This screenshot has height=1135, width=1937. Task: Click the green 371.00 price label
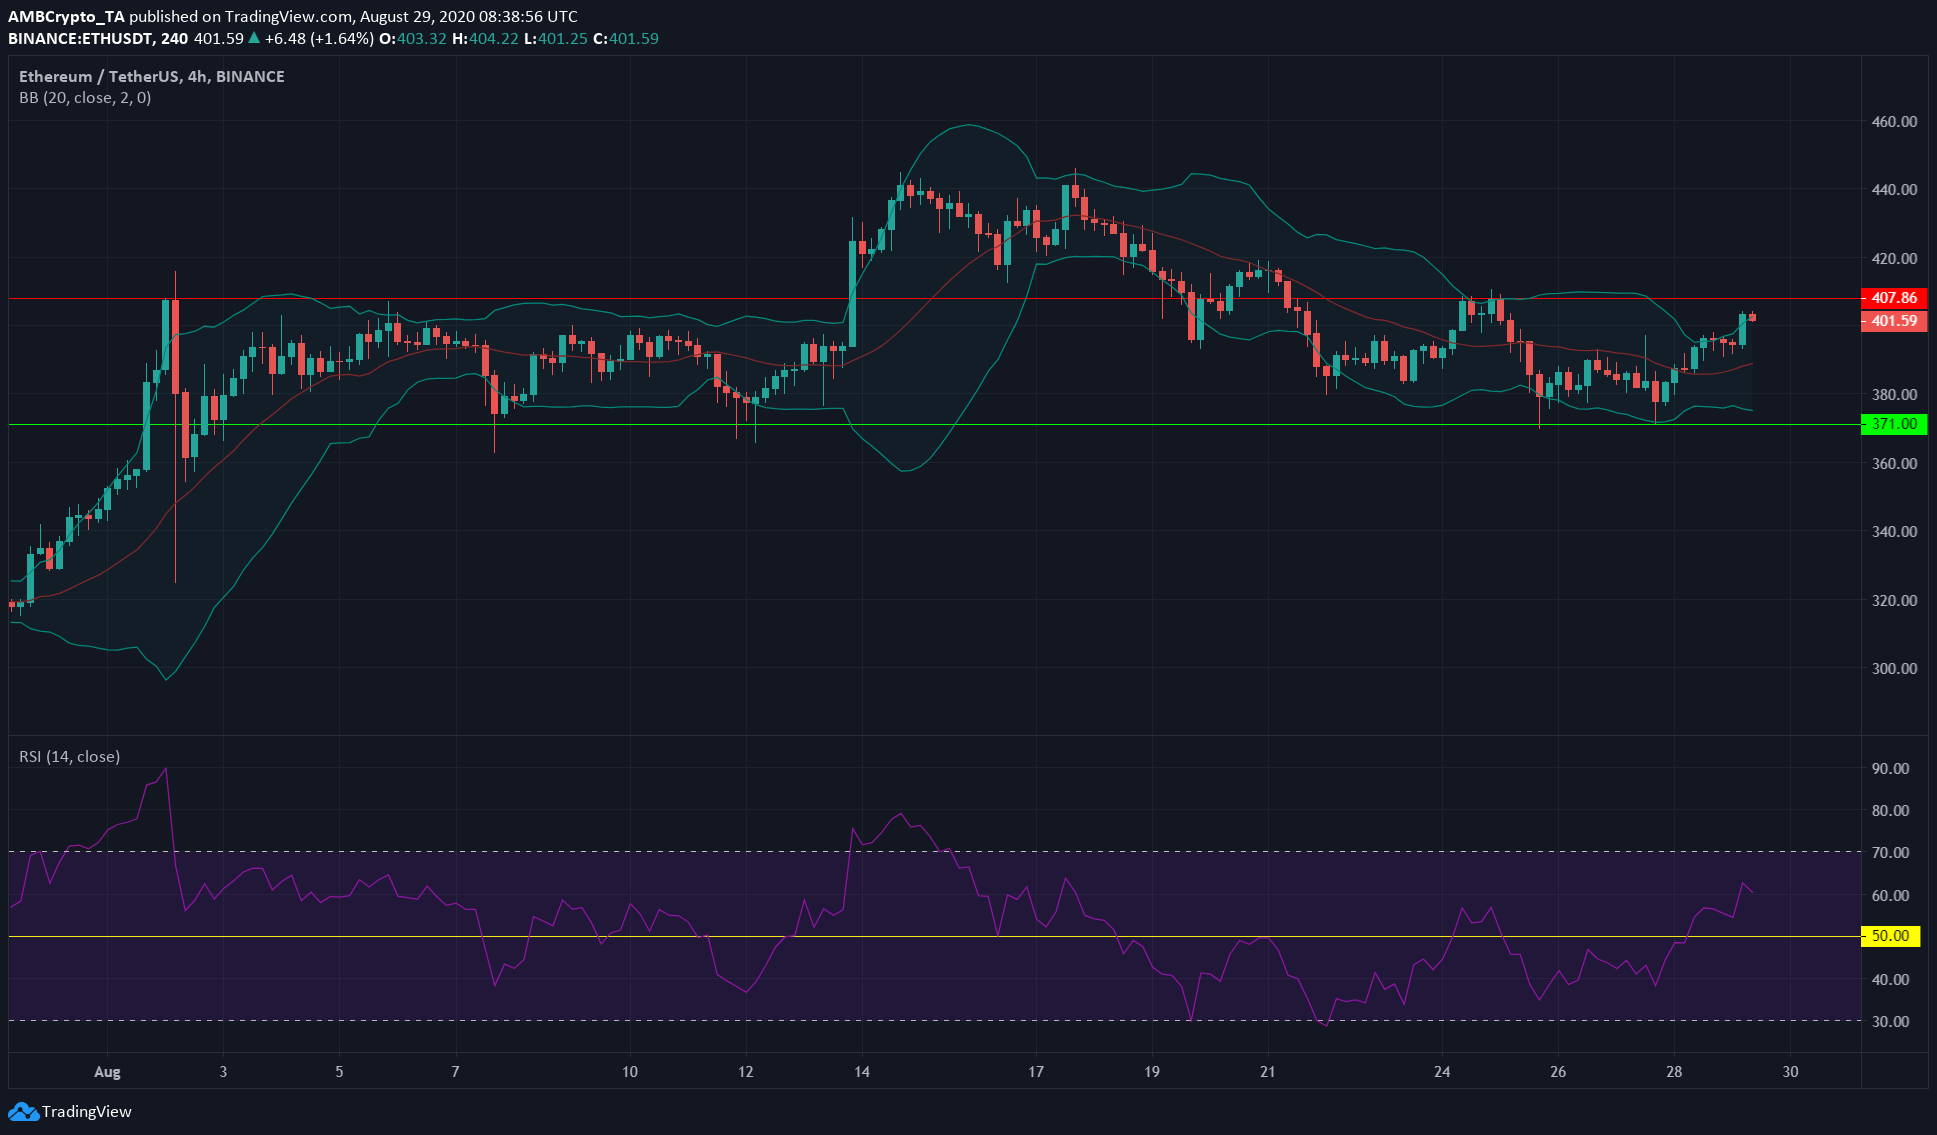1894,424
